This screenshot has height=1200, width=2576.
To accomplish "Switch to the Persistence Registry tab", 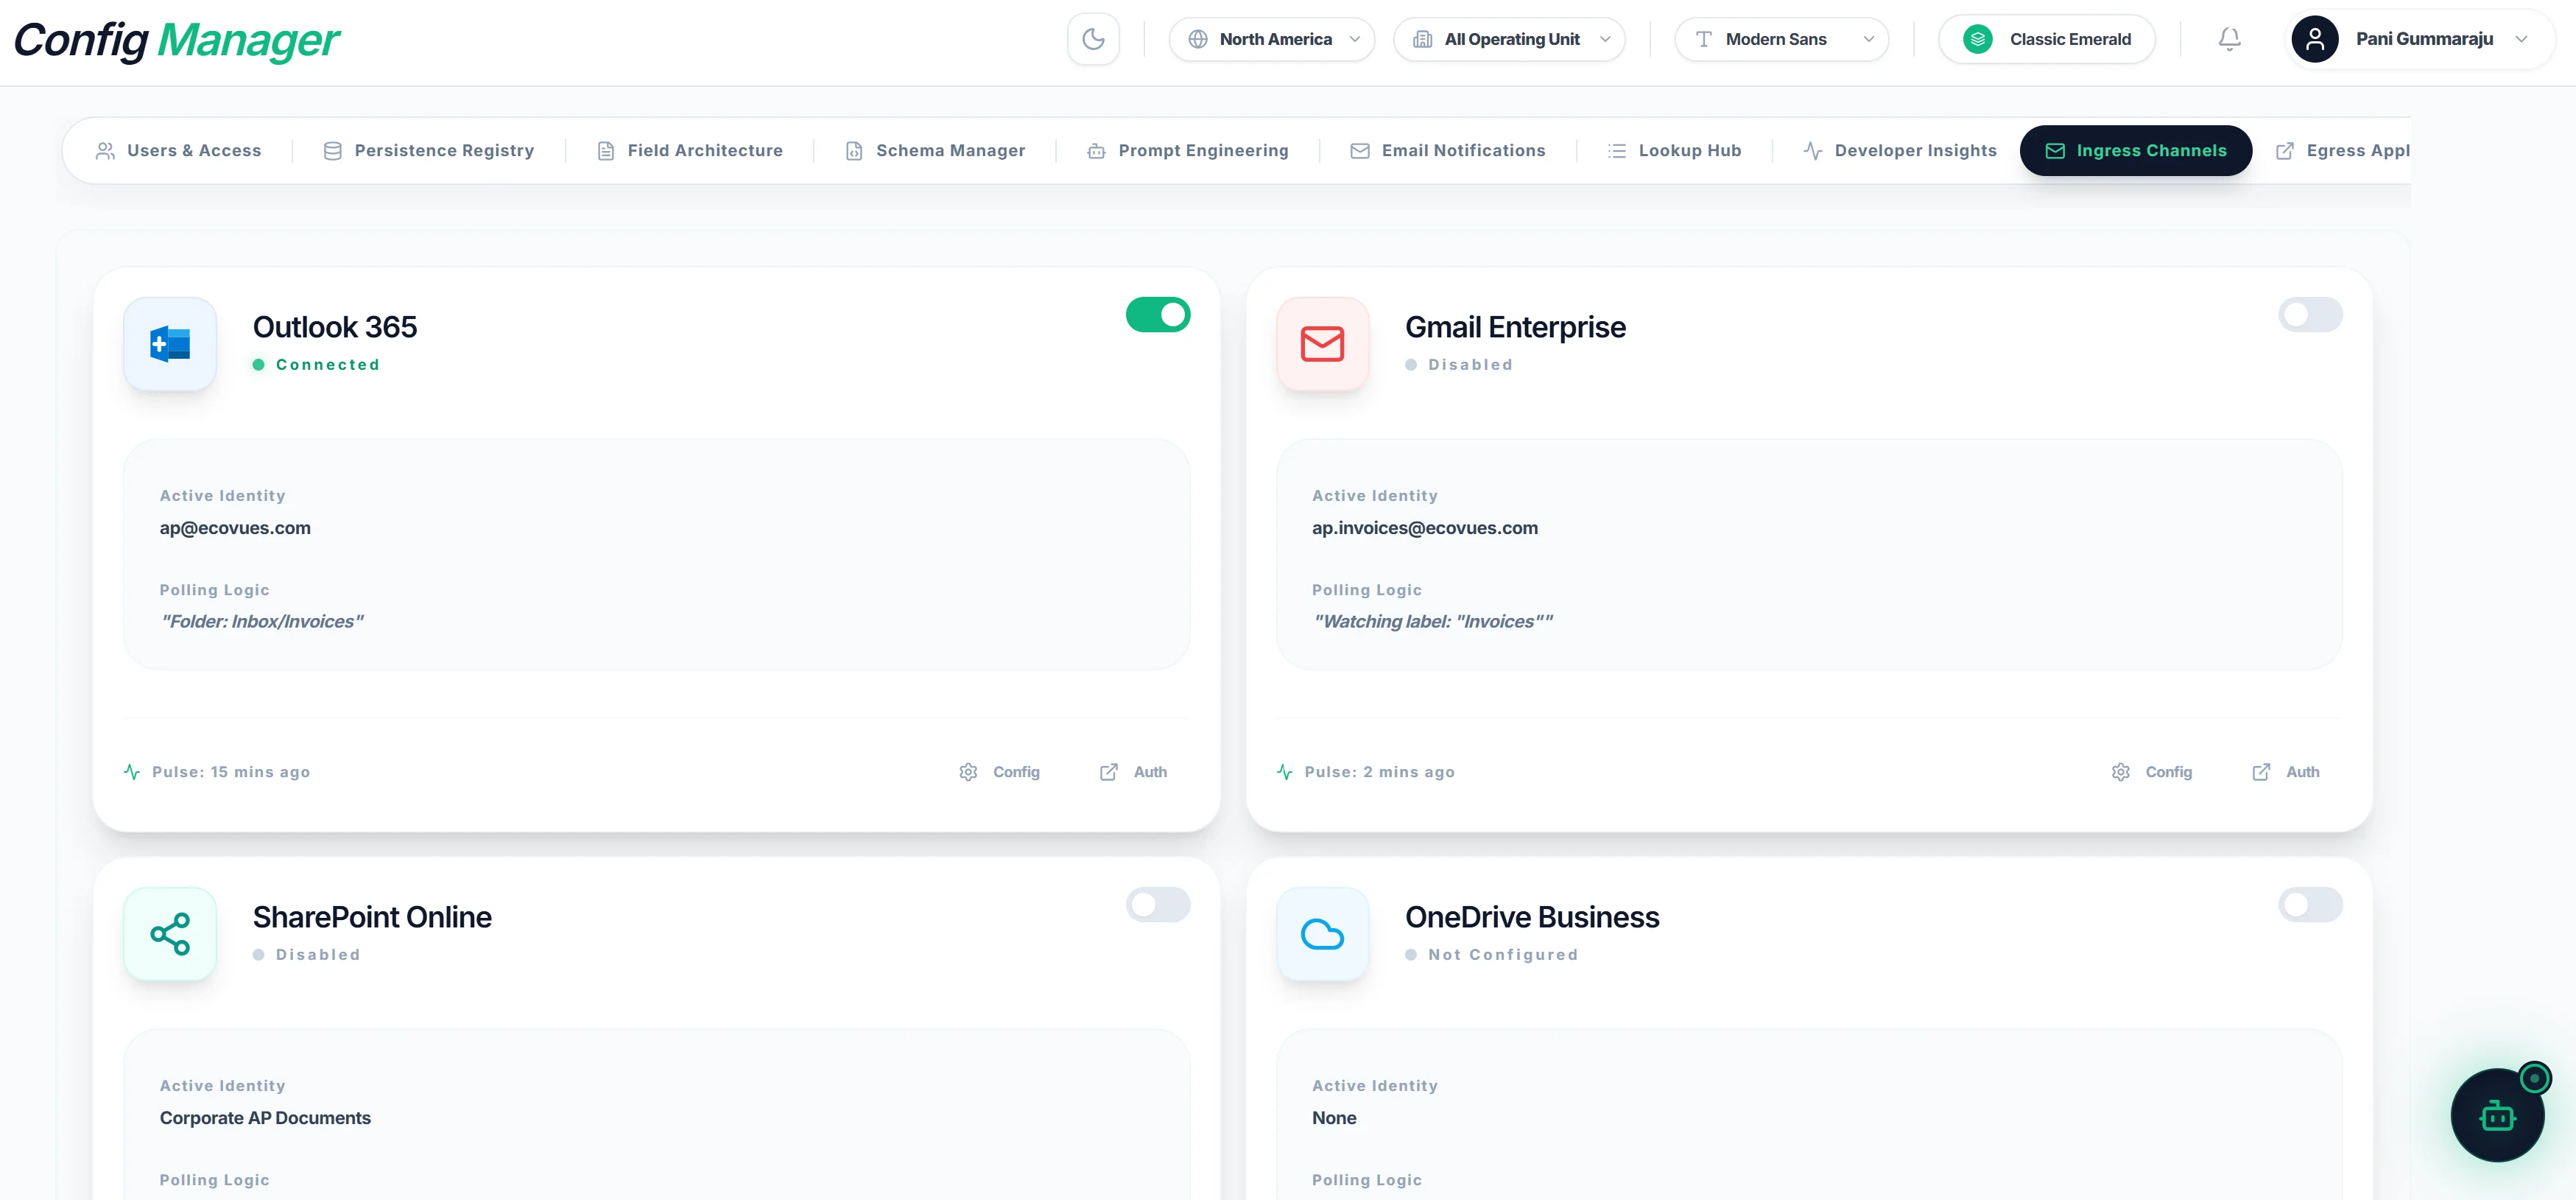I will 429,151.
